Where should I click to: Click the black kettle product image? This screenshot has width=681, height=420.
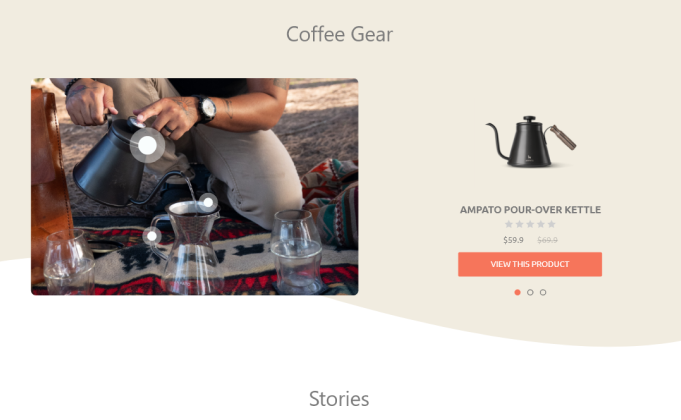tap(530, 142)
